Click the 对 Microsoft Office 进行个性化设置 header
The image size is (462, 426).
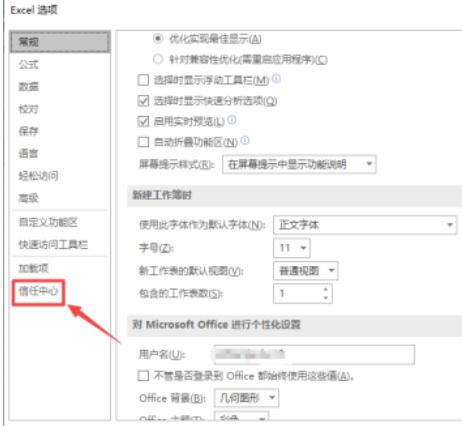click(217, 324)
